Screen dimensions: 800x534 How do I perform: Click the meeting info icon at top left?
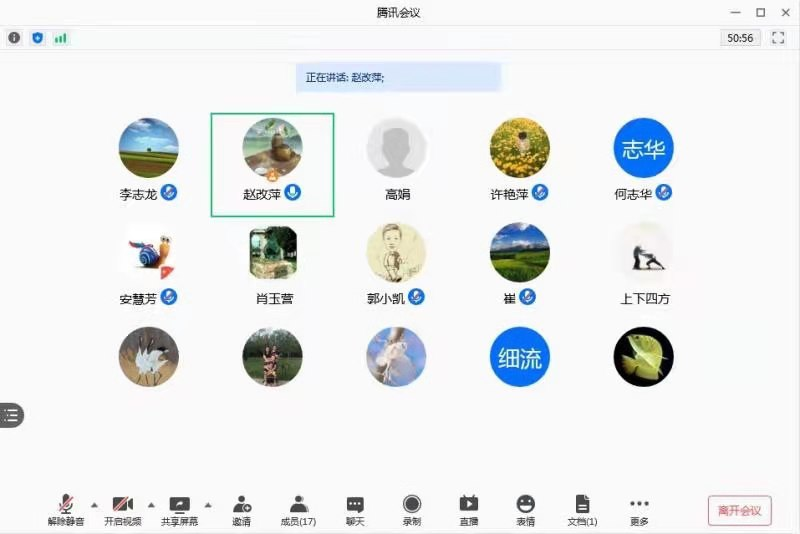coord(14,38)
